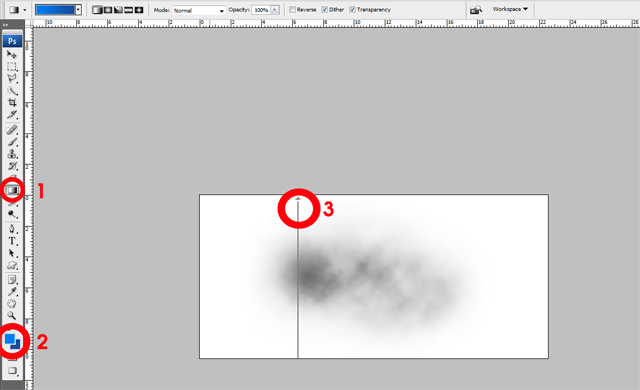The height and width of the screenshot is (390, 640).
Task: Click the foreground color swatch
Action: tap(10, 339)
